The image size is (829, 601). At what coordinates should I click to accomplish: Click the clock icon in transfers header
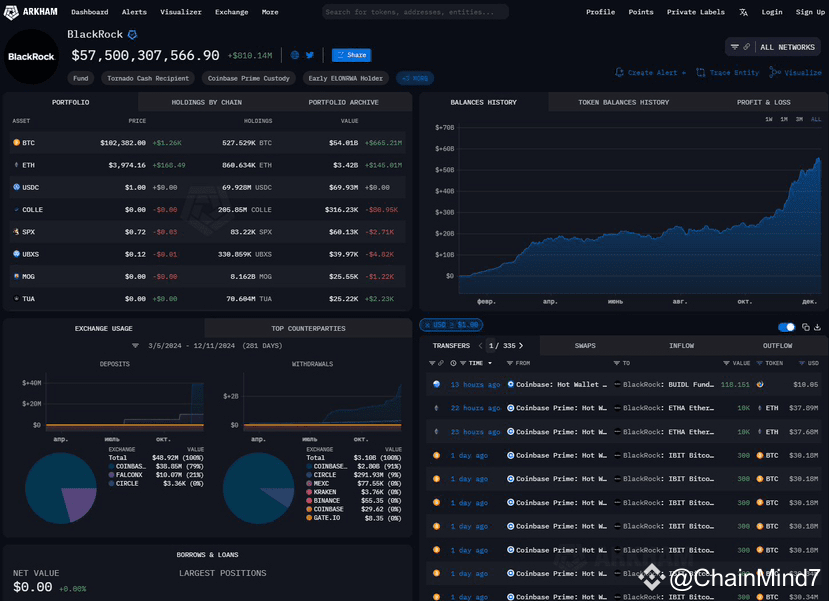453,363
